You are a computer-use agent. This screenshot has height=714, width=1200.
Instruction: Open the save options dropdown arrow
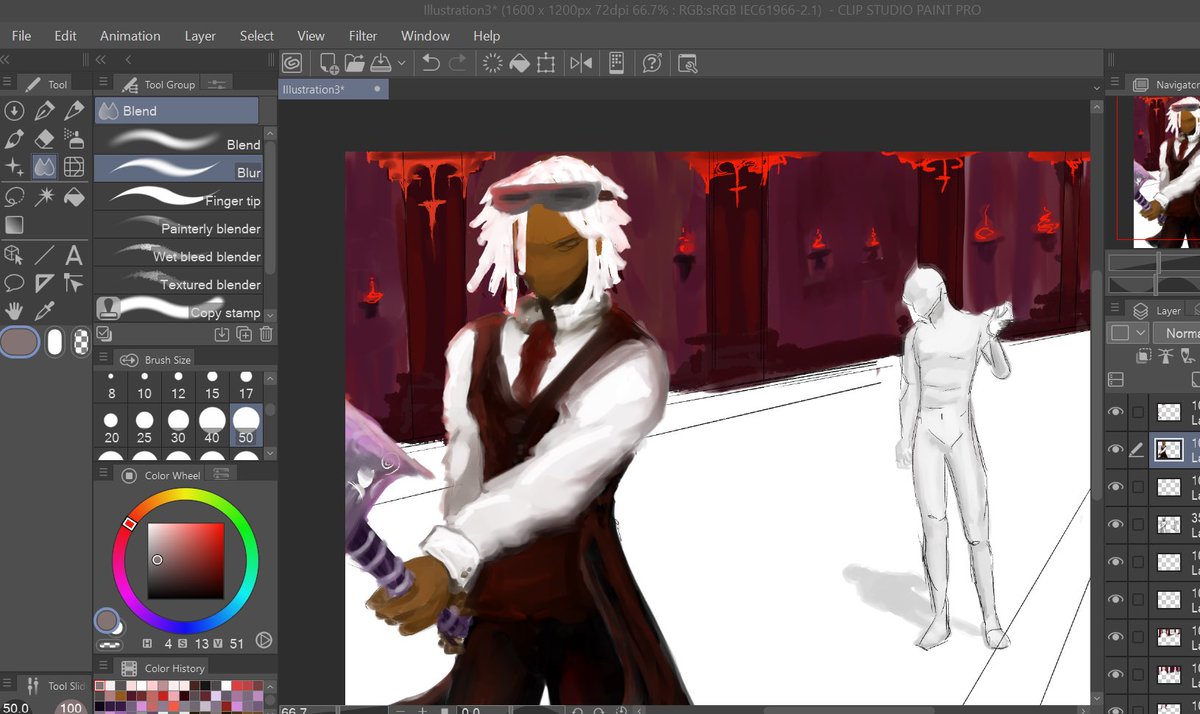401,63
